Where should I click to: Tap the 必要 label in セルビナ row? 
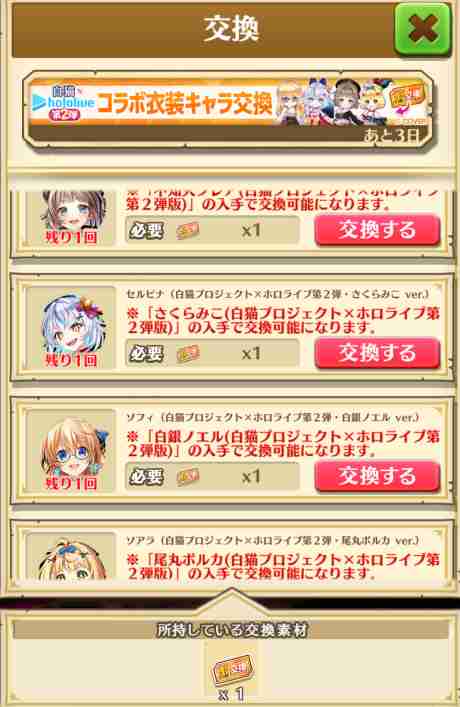coord(146,354)
